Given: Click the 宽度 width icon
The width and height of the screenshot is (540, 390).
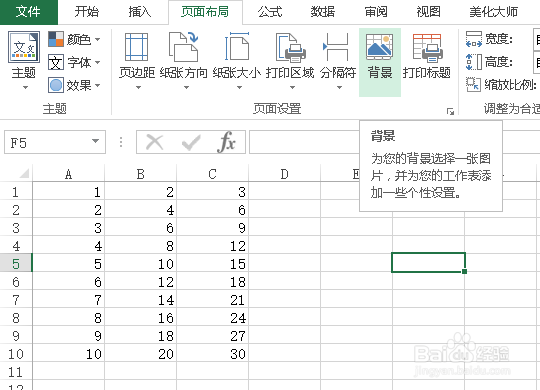Looking at the screenshot, I should pyautogui.click(x=474, y=39).
